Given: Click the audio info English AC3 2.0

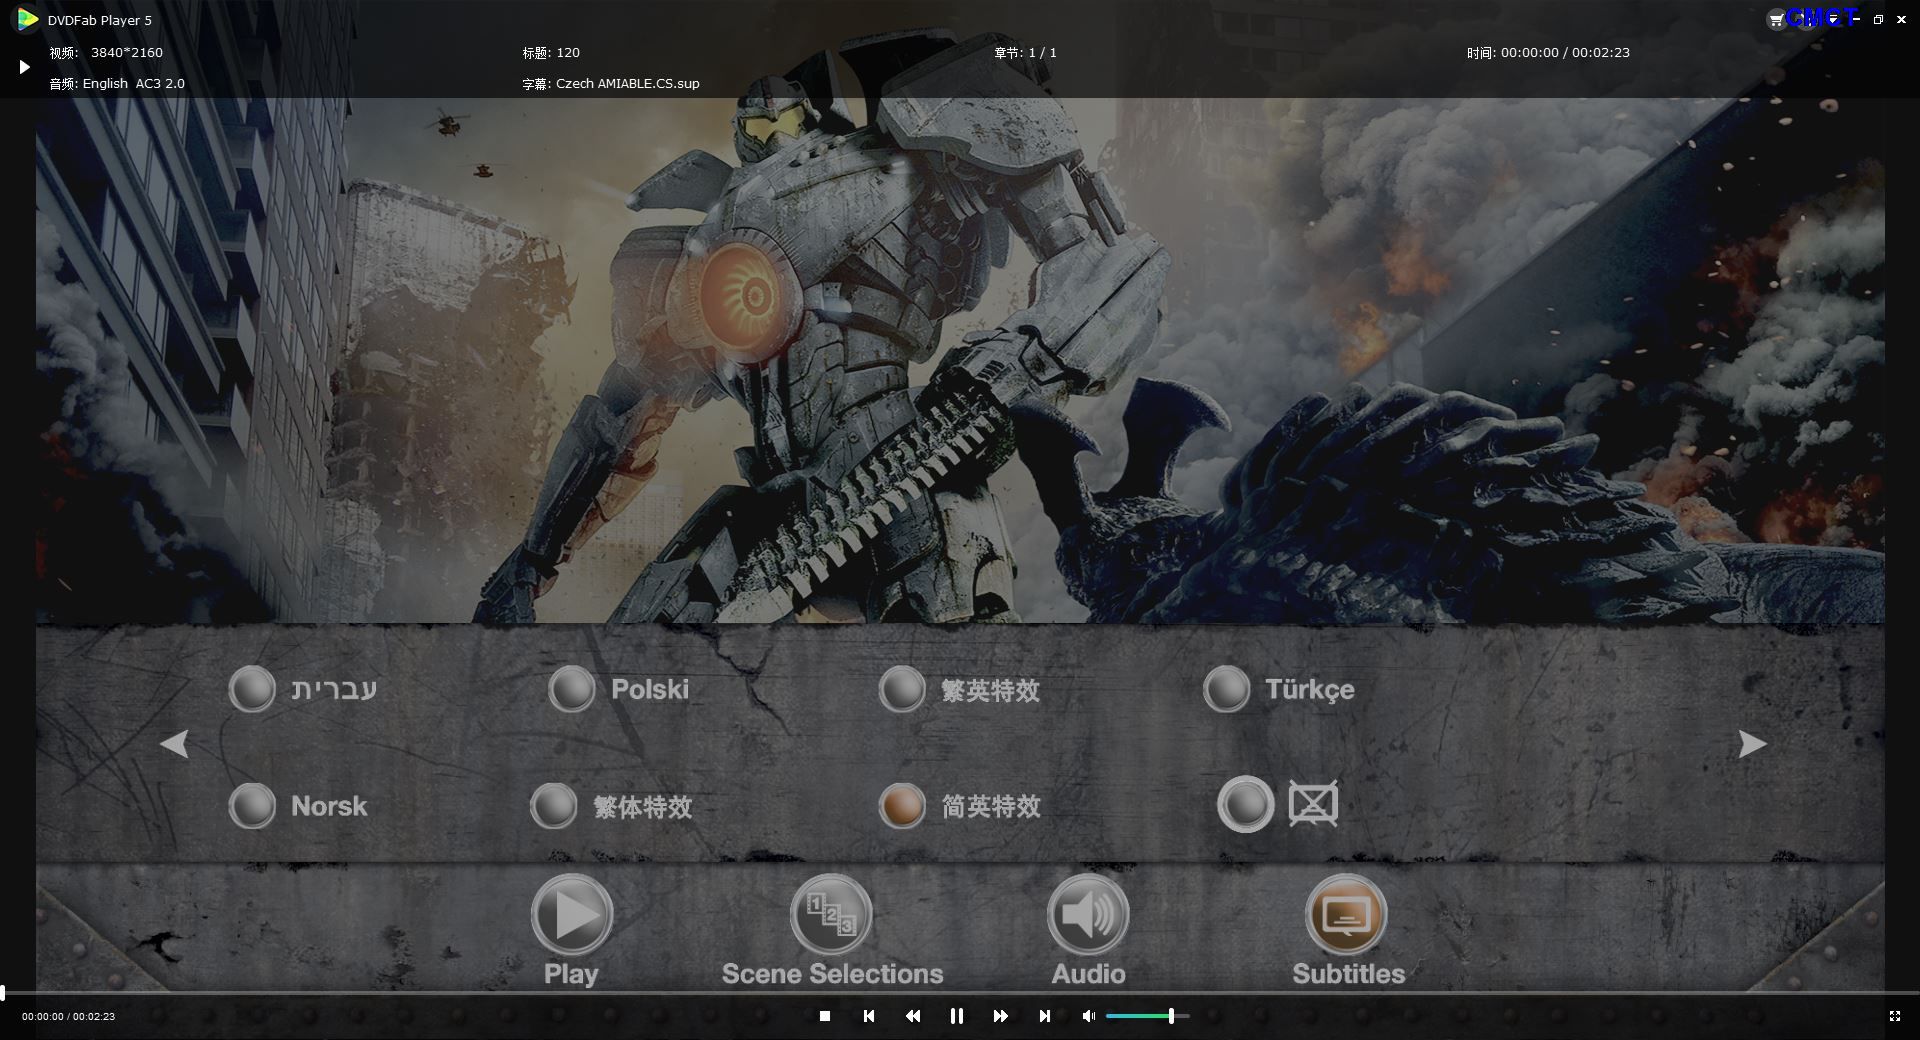Looking at the screenshot, I should pos(117,84).
